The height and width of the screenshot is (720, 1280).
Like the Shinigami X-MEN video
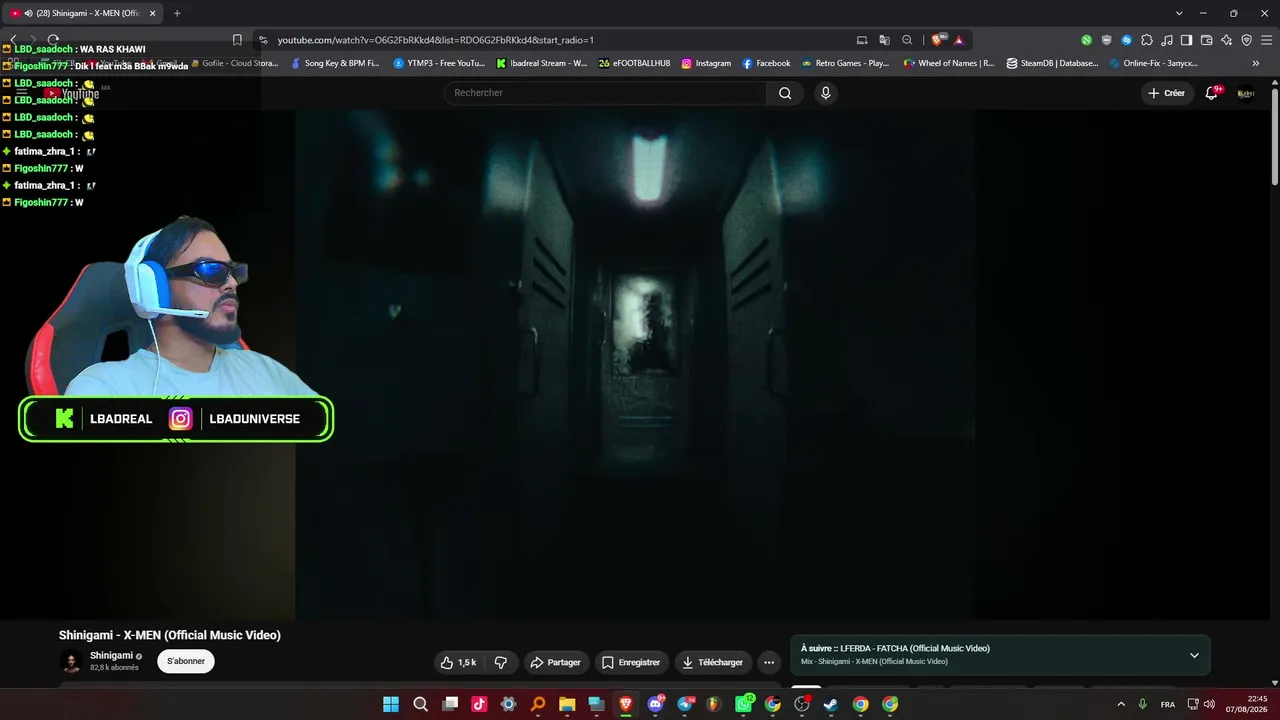459,662
